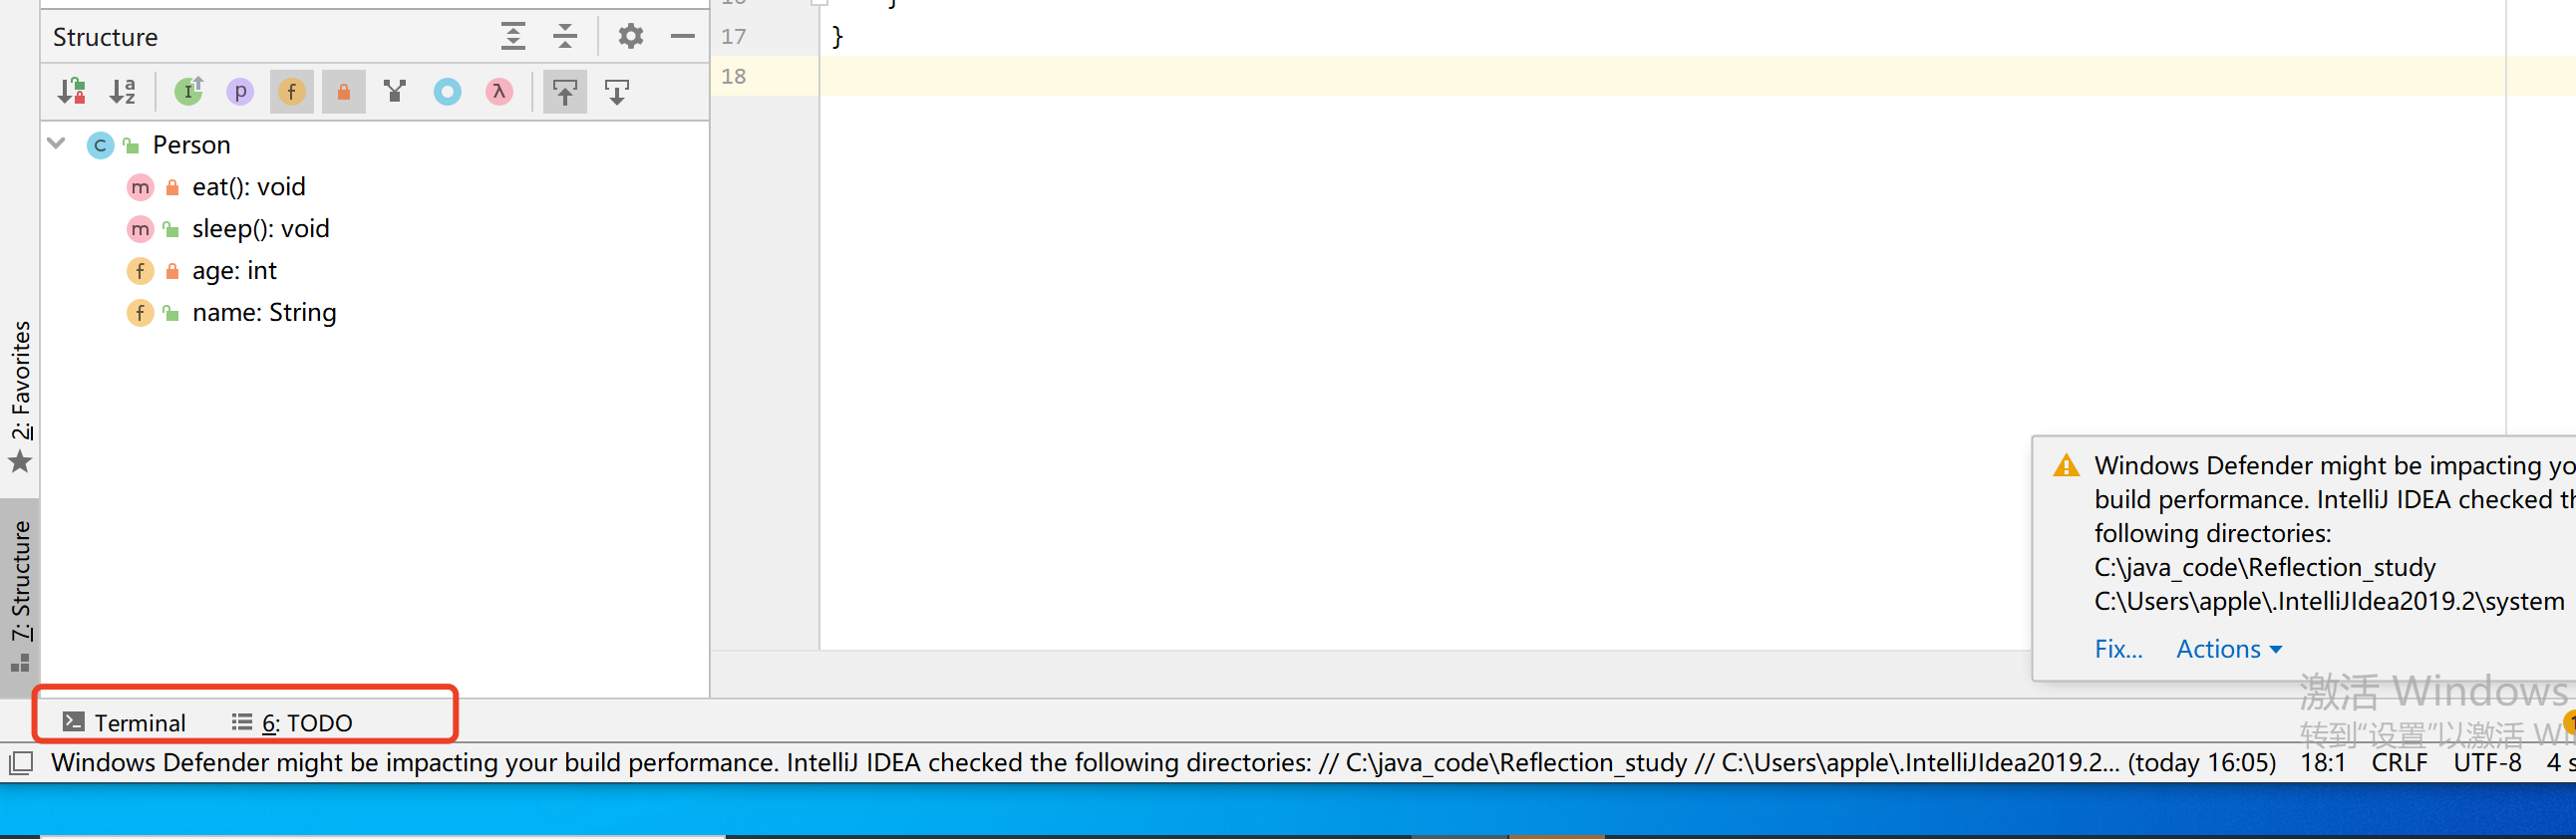Click the Show Lambdas icon

(x=499, y=92)
